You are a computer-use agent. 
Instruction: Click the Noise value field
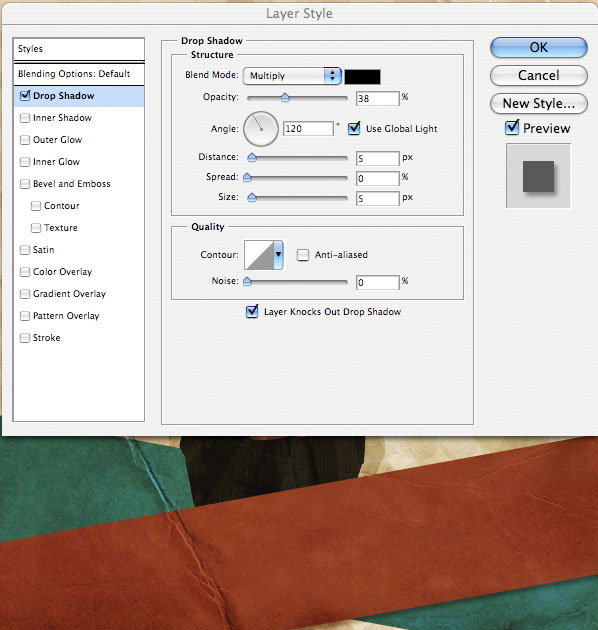[x=377, y=282]
